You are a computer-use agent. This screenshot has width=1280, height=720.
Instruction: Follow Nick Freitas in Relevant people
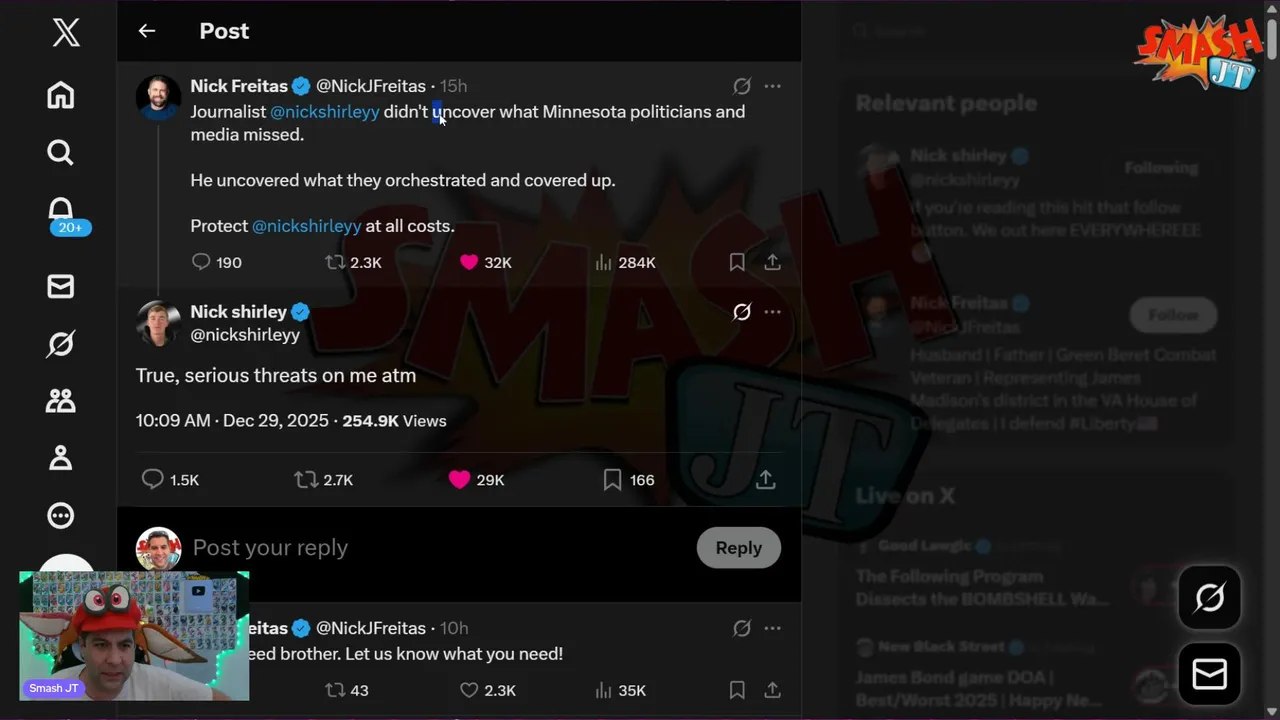pos(1173,315)
